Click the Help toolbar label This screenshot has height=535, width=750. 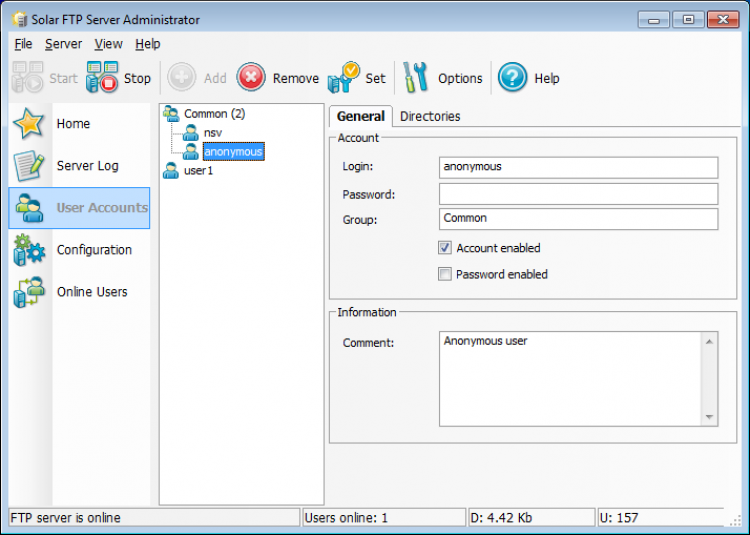(547, 78)
